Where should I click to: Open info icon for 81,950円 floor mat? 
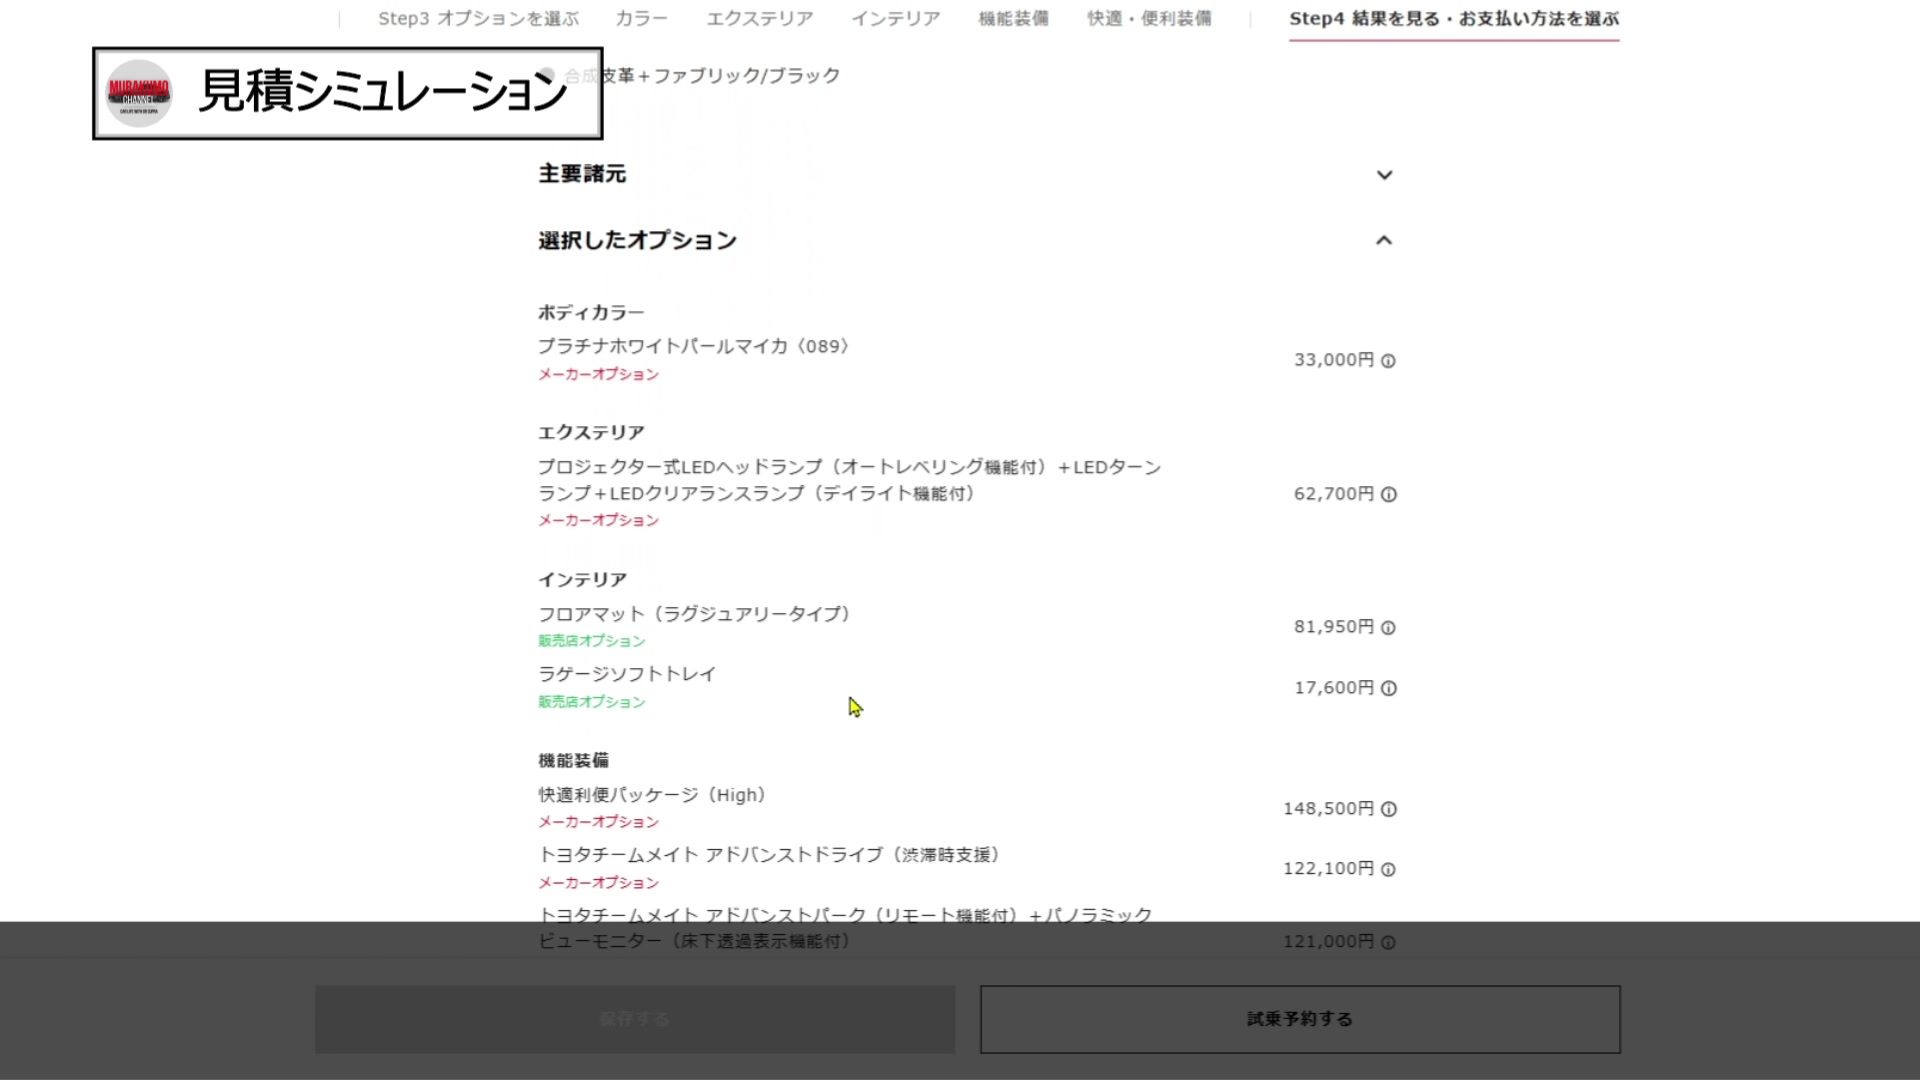(1388, 628)
